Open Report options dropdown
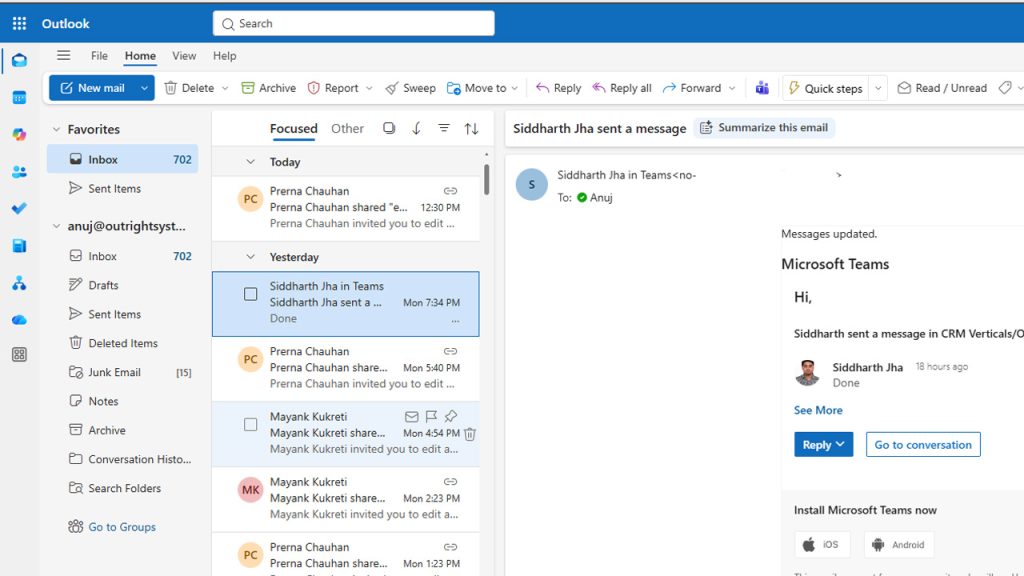The image size is (1024, 576). [x=369, y=88]
